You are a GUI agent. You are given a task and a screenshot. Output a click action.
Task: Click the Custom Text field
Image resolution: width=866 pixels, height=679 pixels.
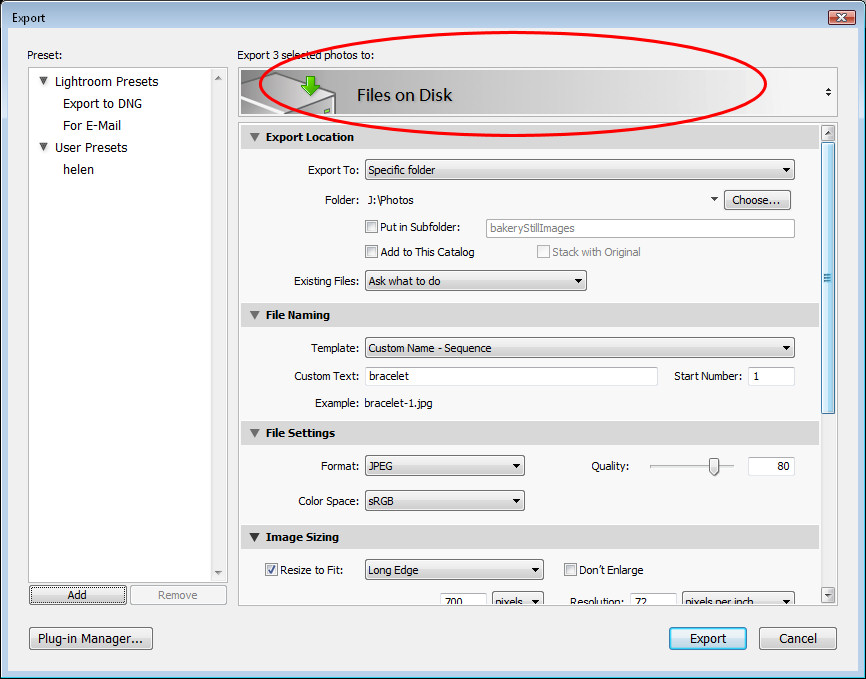[511, 376]
